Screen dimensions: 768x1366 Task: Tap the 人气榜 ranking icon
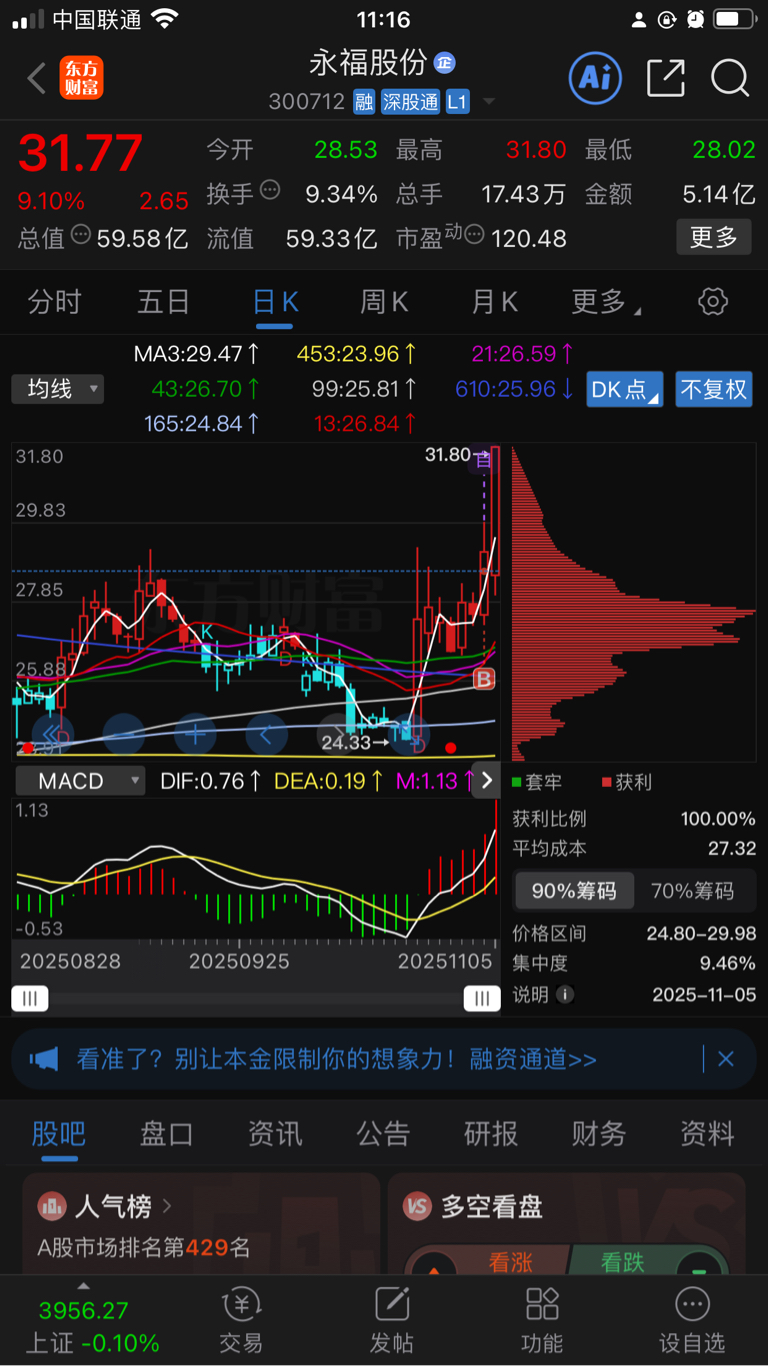tap(51, 1207)
